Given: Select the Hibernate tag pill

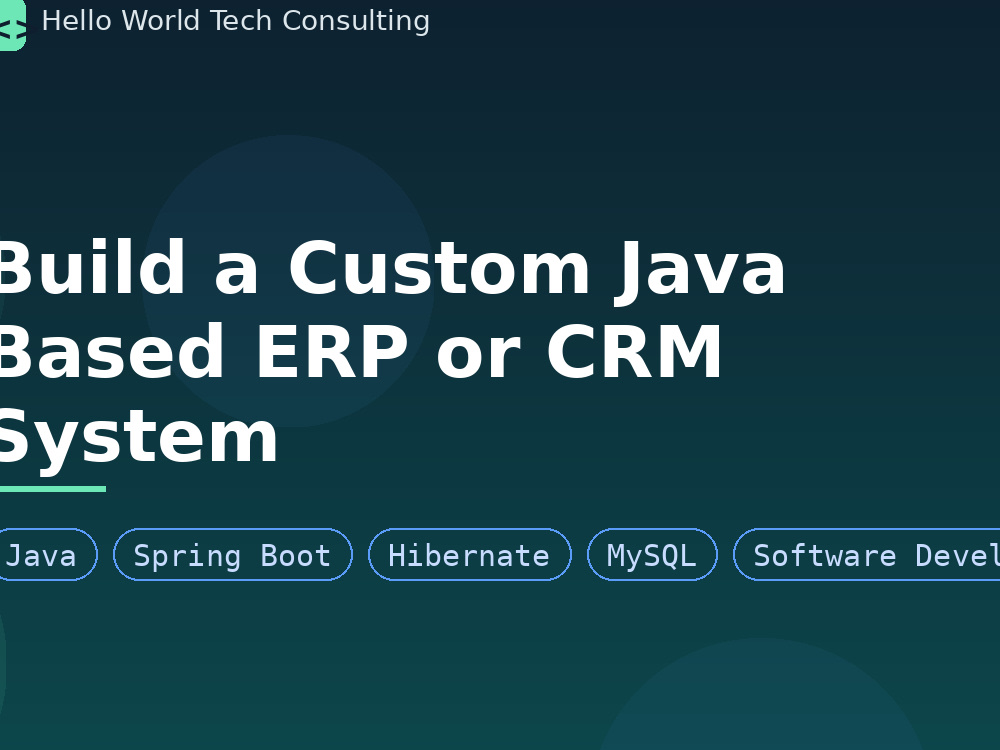Looking at the screenshot, I should point(469,555).
